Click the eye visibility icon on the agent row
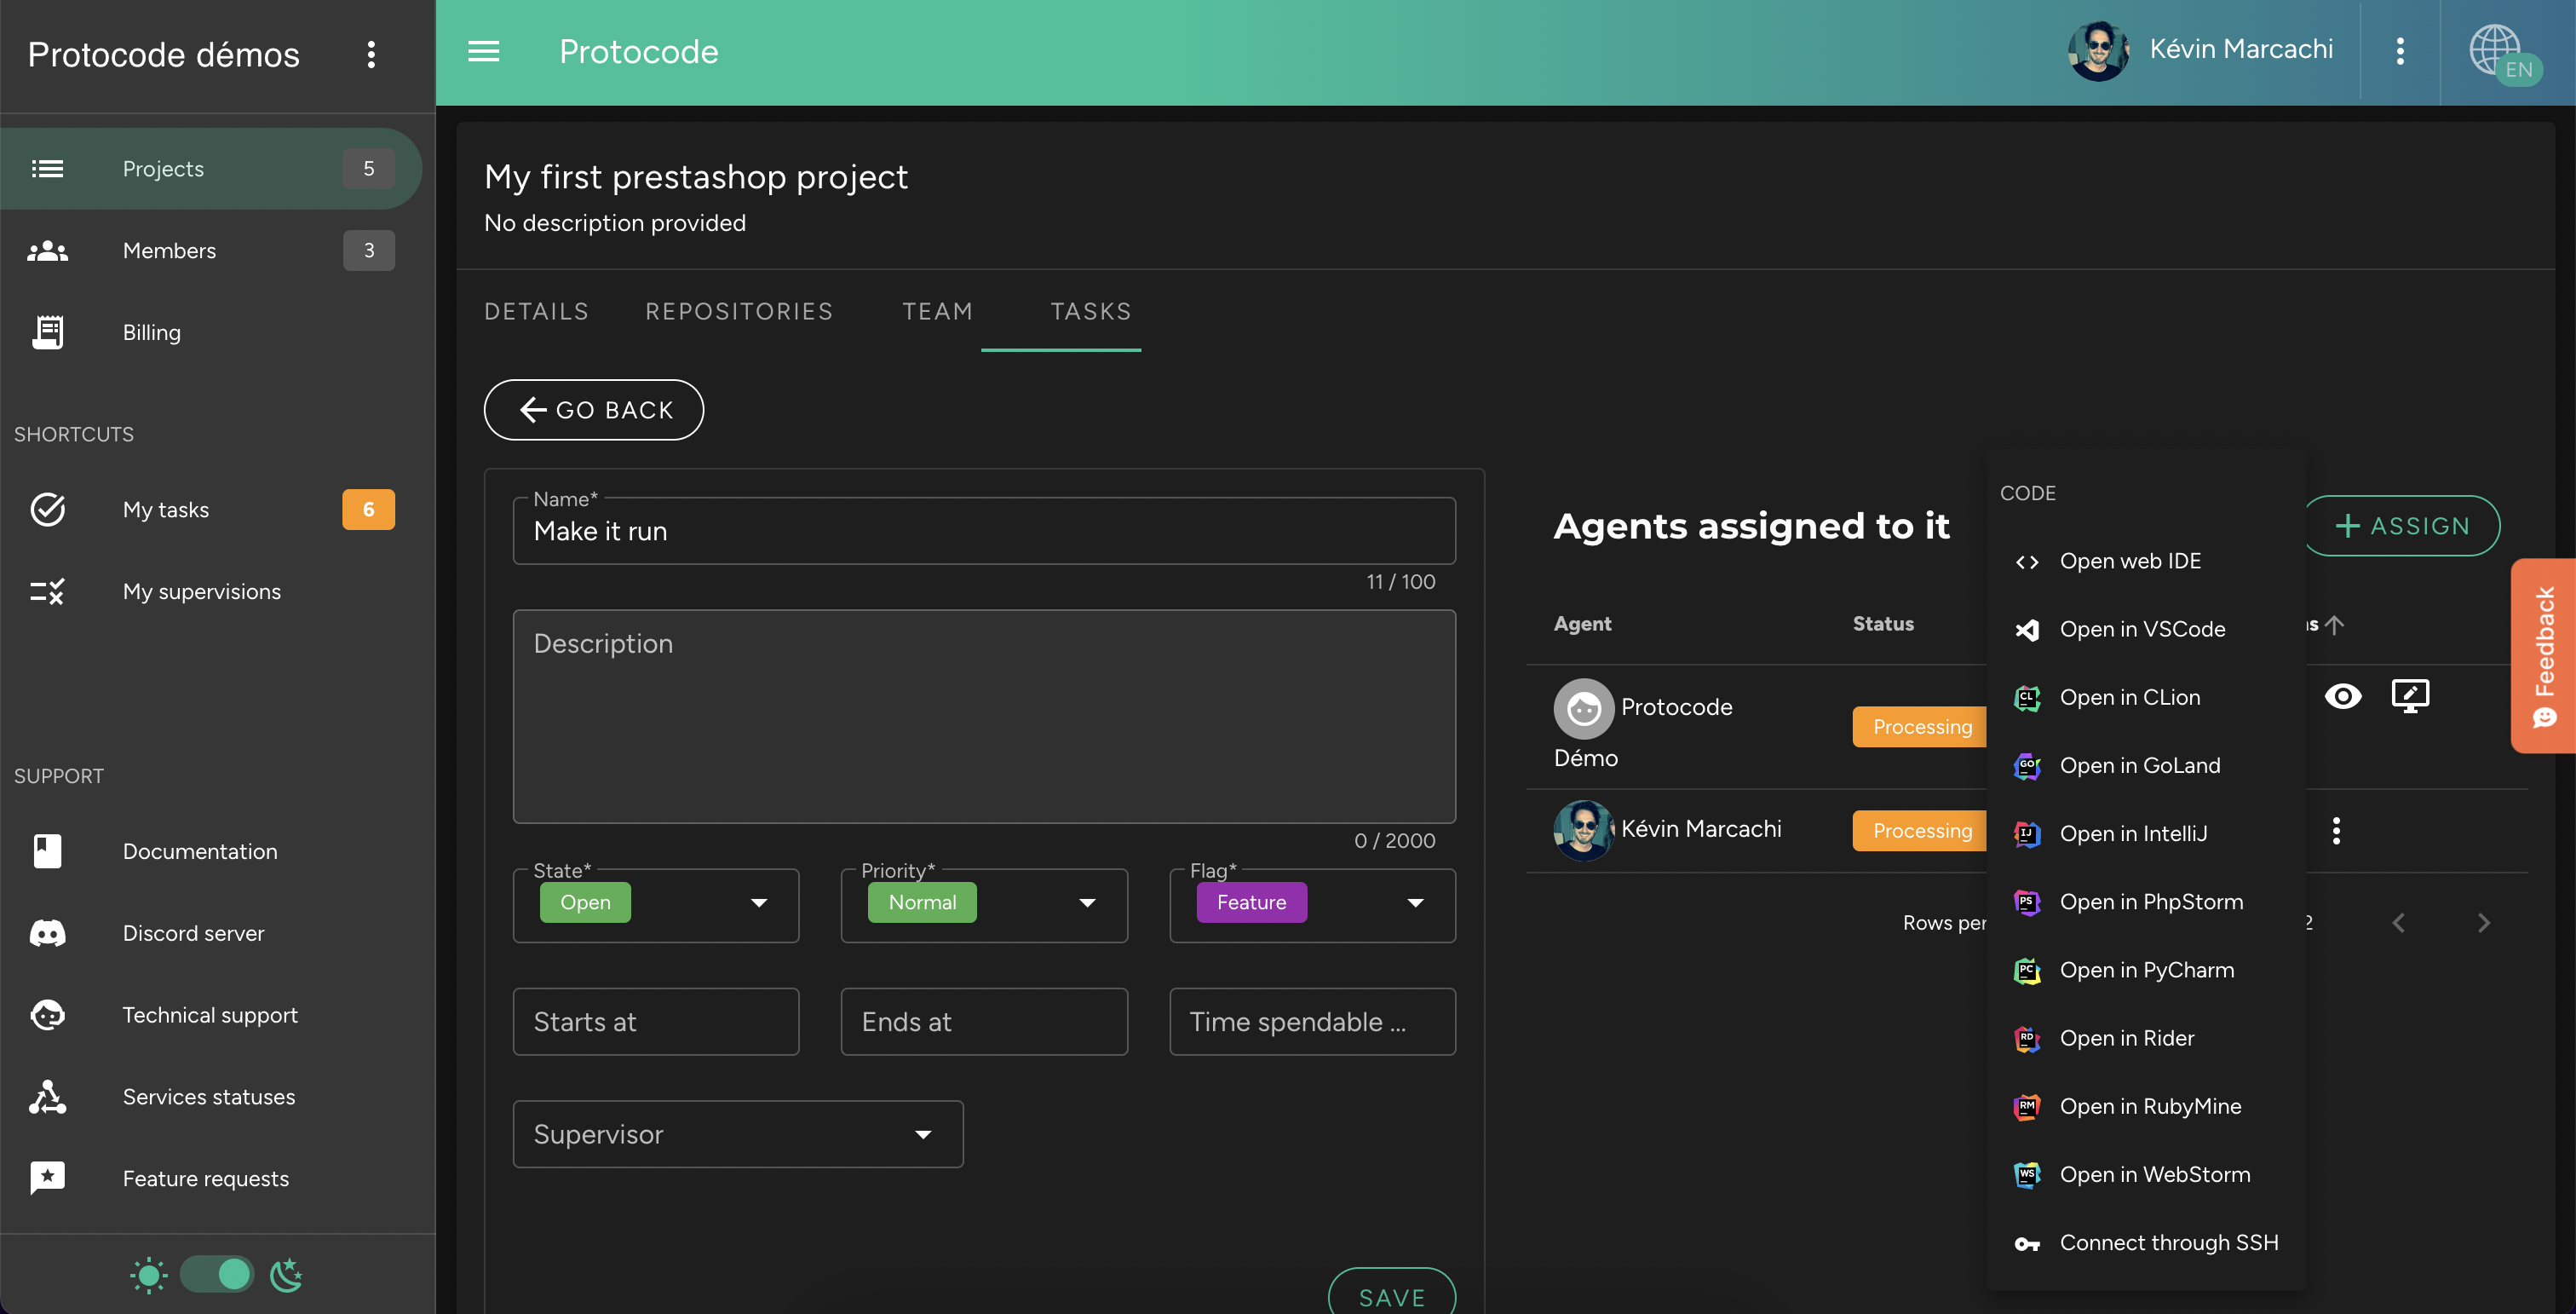Image resolution: width=2576 pixels, height=1314 pixels. (2343, 696)
